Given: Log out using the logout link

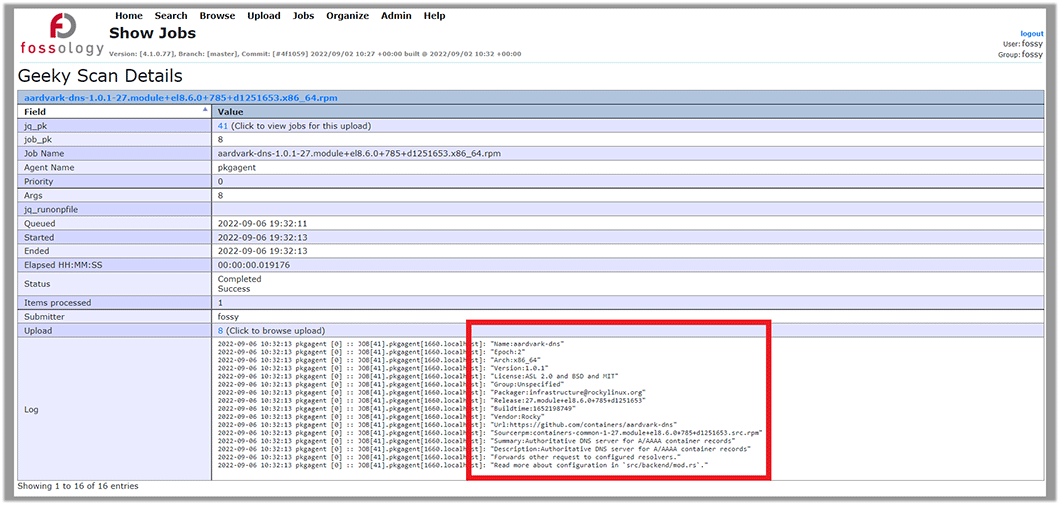Looking at the screenshot, I should click(x=1031, y=34).
